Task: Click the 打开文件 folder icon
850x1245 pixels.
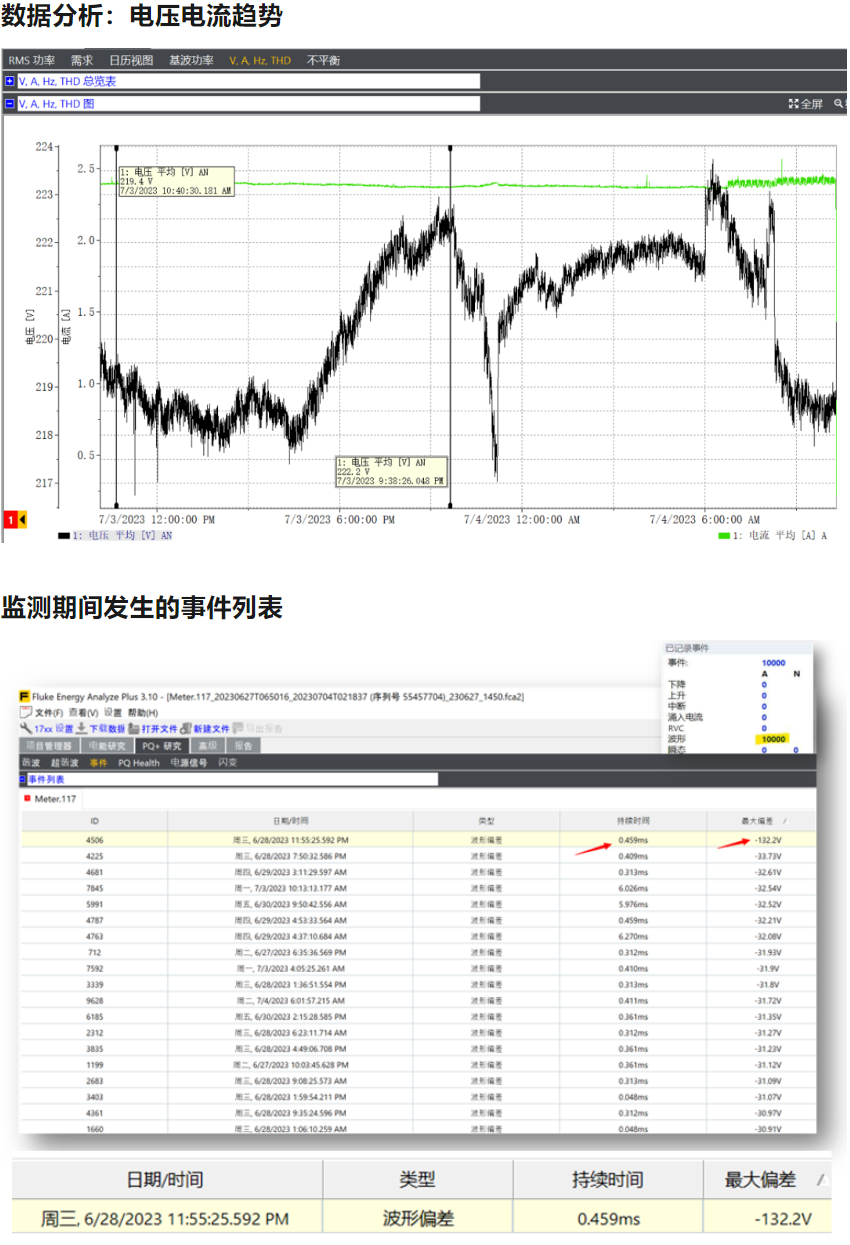Action: [134, 729]
